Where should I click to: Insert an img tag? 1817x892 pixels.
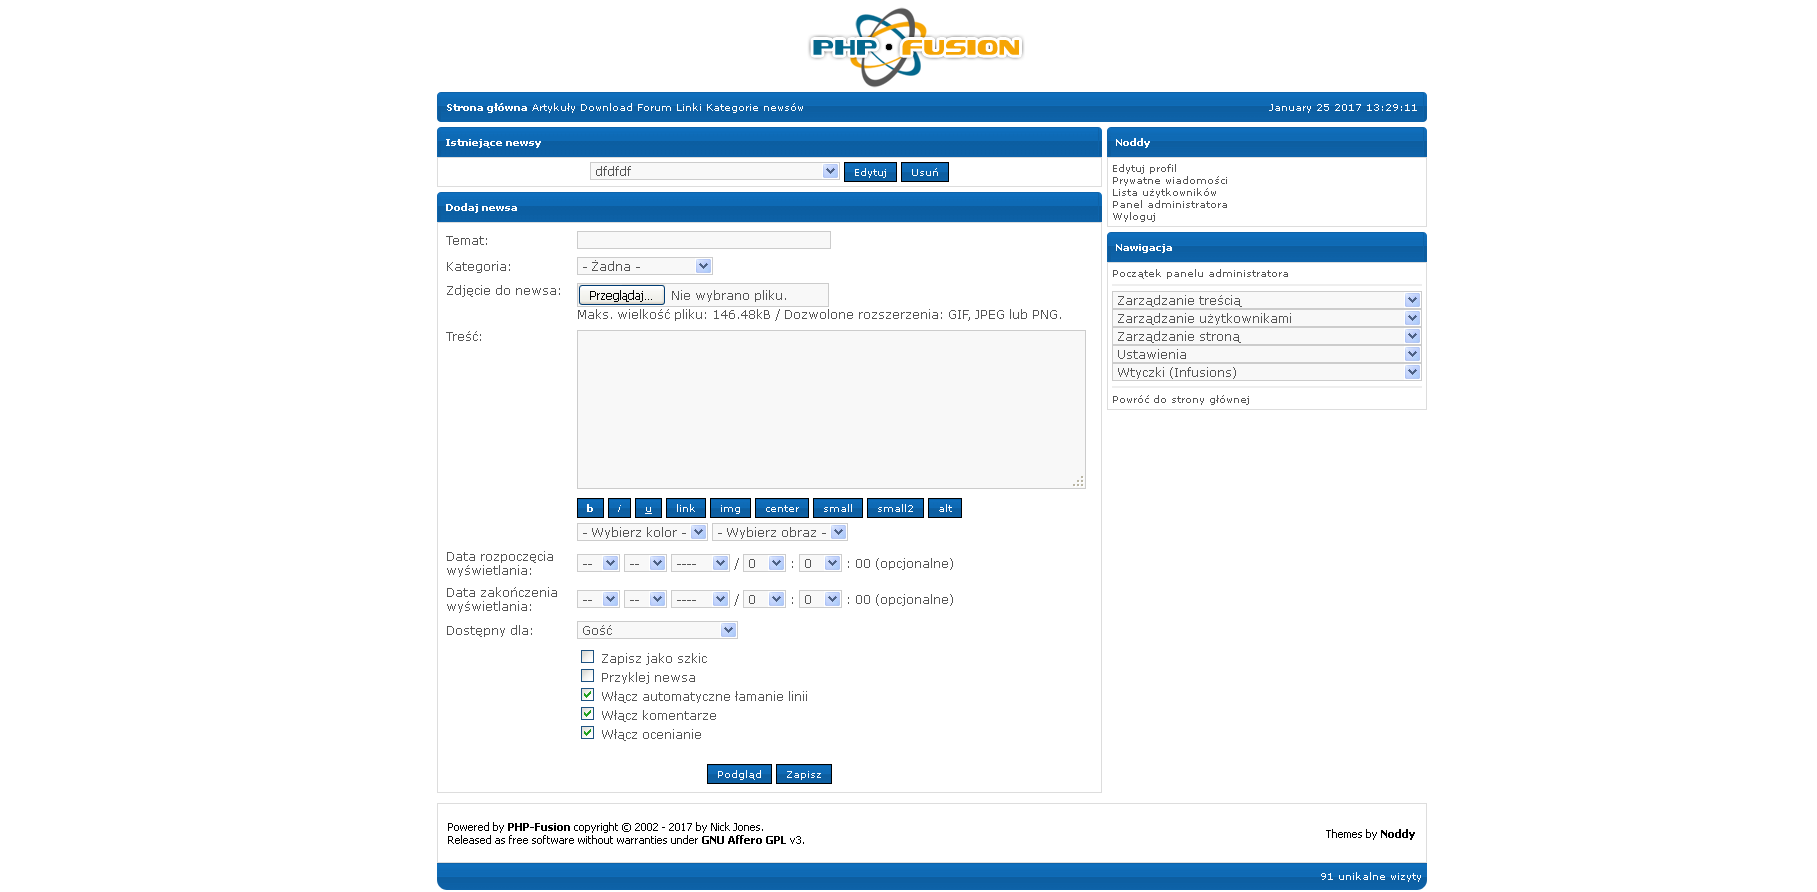(x=731, y=508)
